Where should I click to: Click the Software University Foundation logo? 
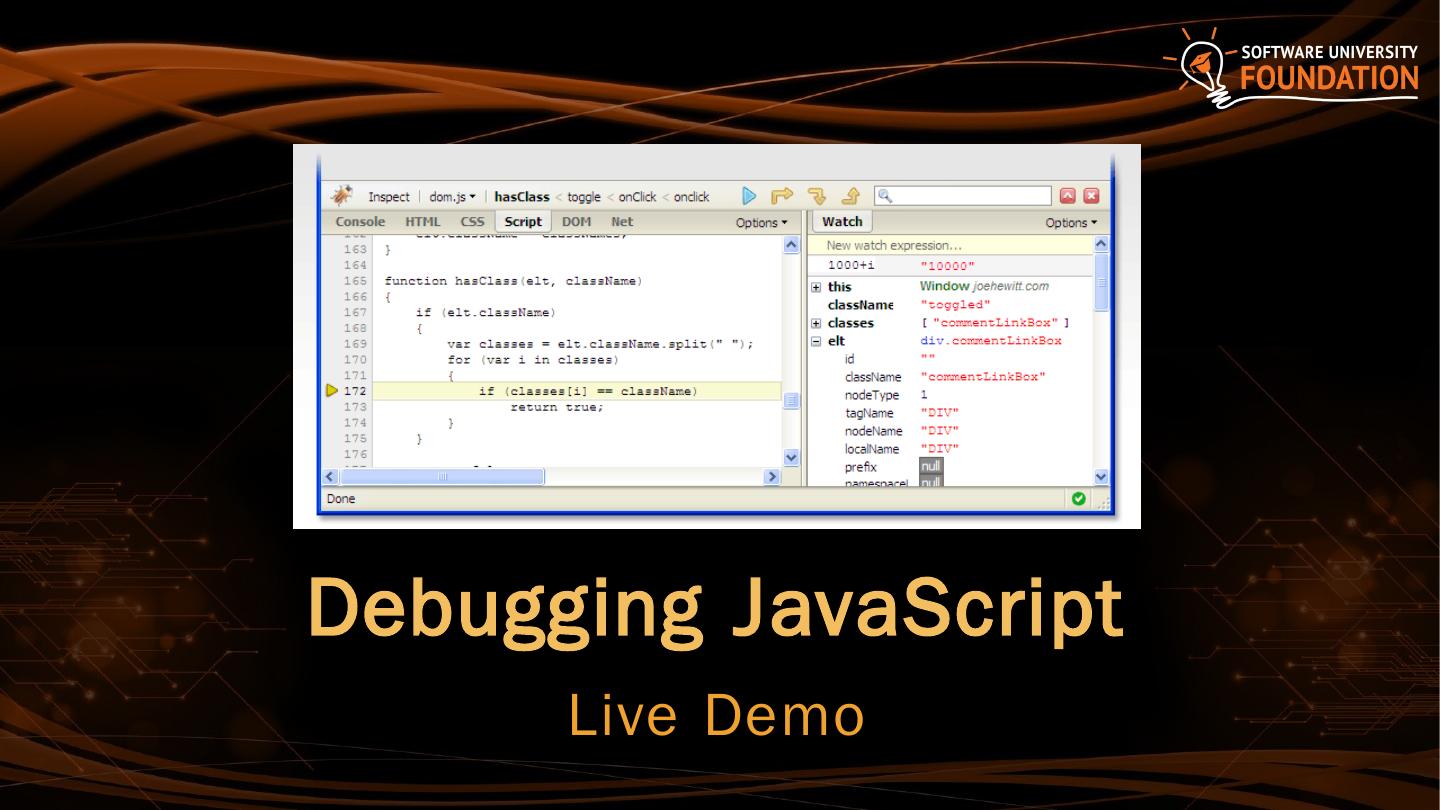pos(1291,66)
